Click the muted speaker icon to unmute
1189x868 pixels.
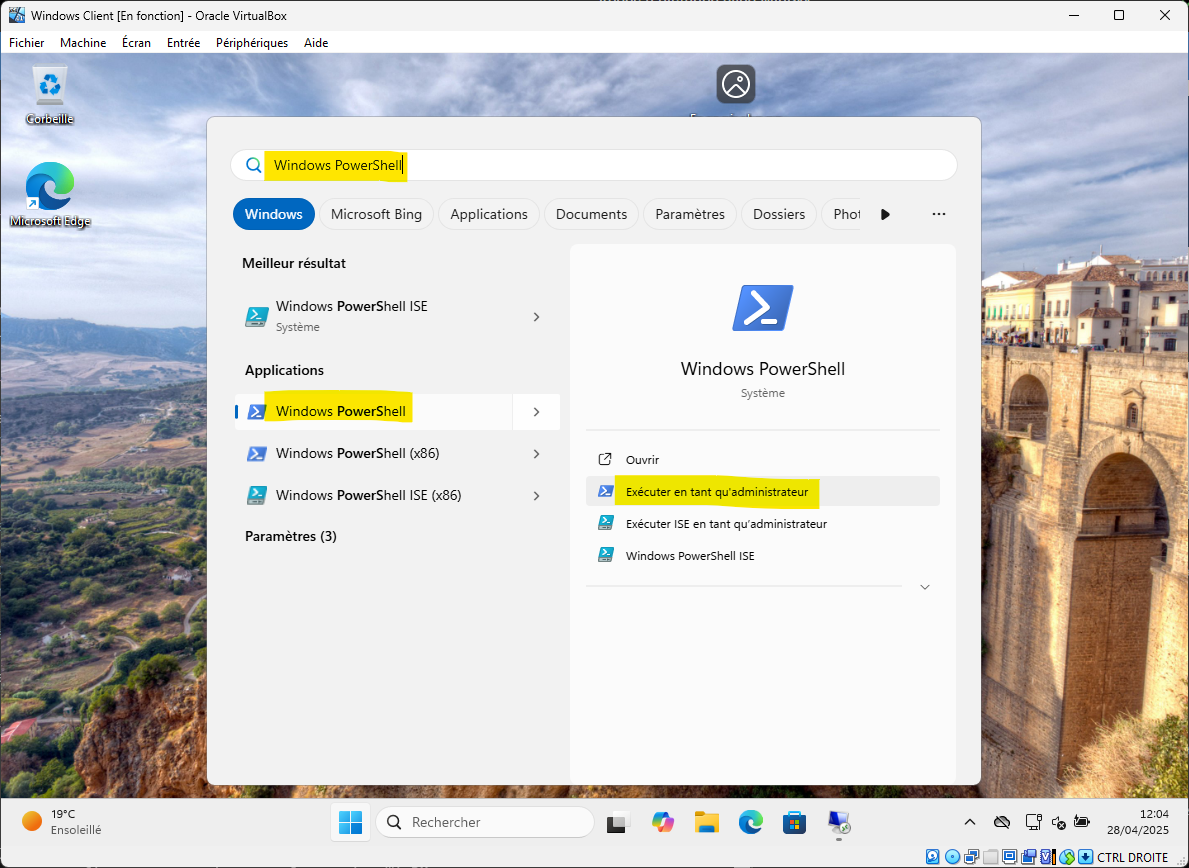[x=1058, y=821]
